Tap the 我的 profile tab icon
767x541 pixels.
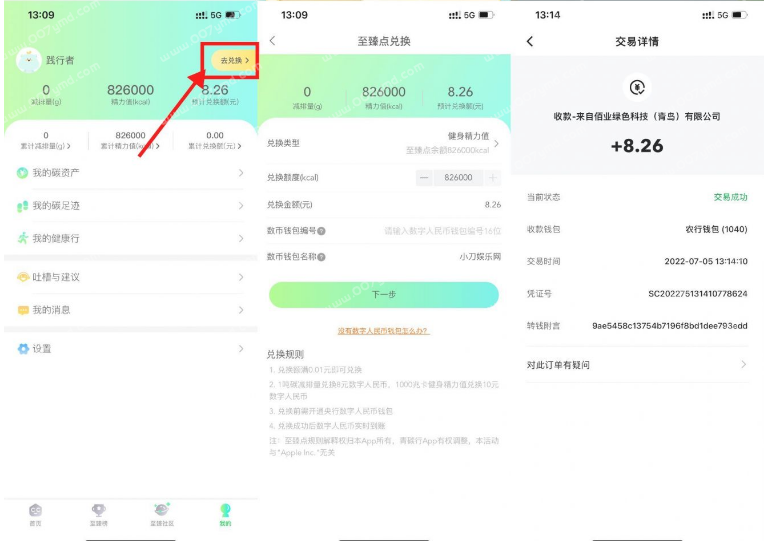tap(225, 511)
